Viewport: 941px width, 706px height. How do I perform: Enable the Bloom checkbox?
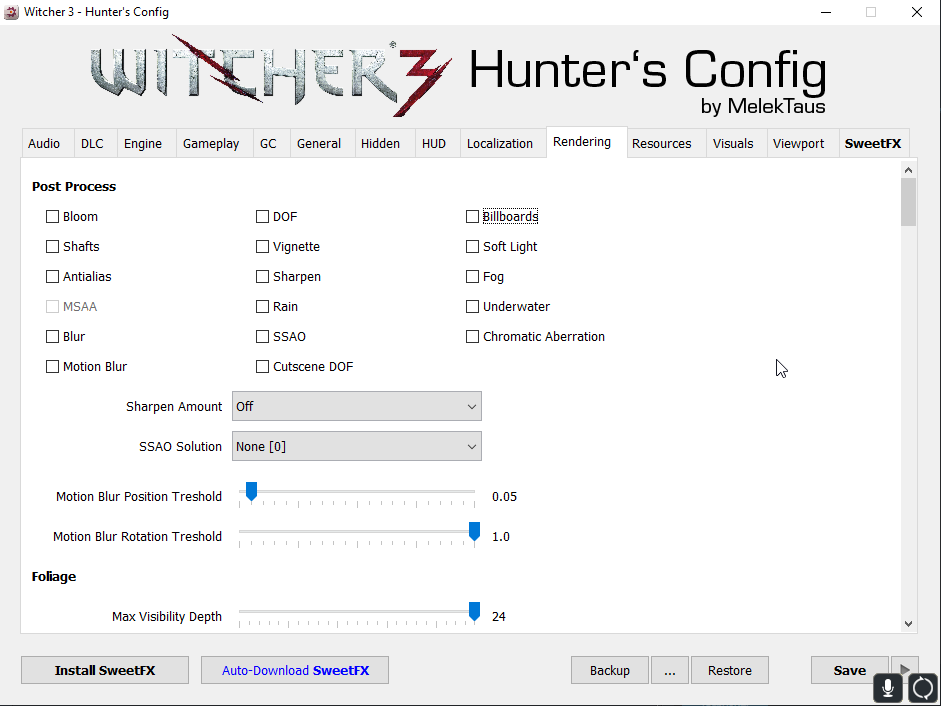pos(52,217)
